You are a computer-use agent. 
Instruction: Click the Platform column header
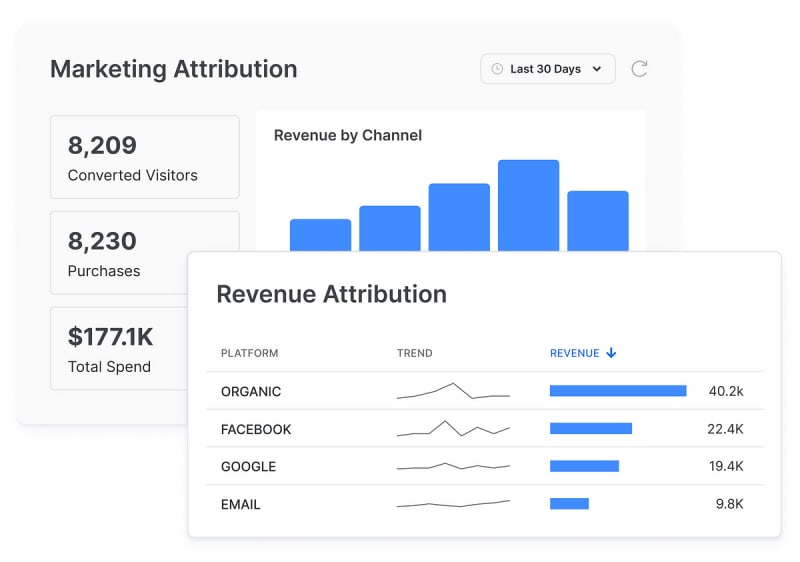249,353
